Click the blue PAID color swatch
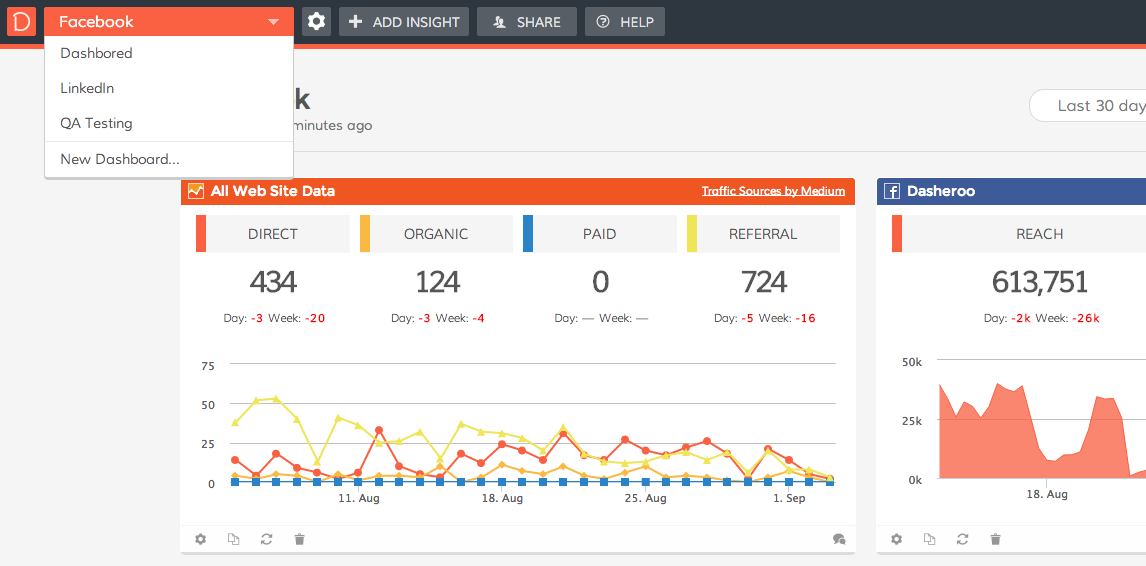 (528, 234)
